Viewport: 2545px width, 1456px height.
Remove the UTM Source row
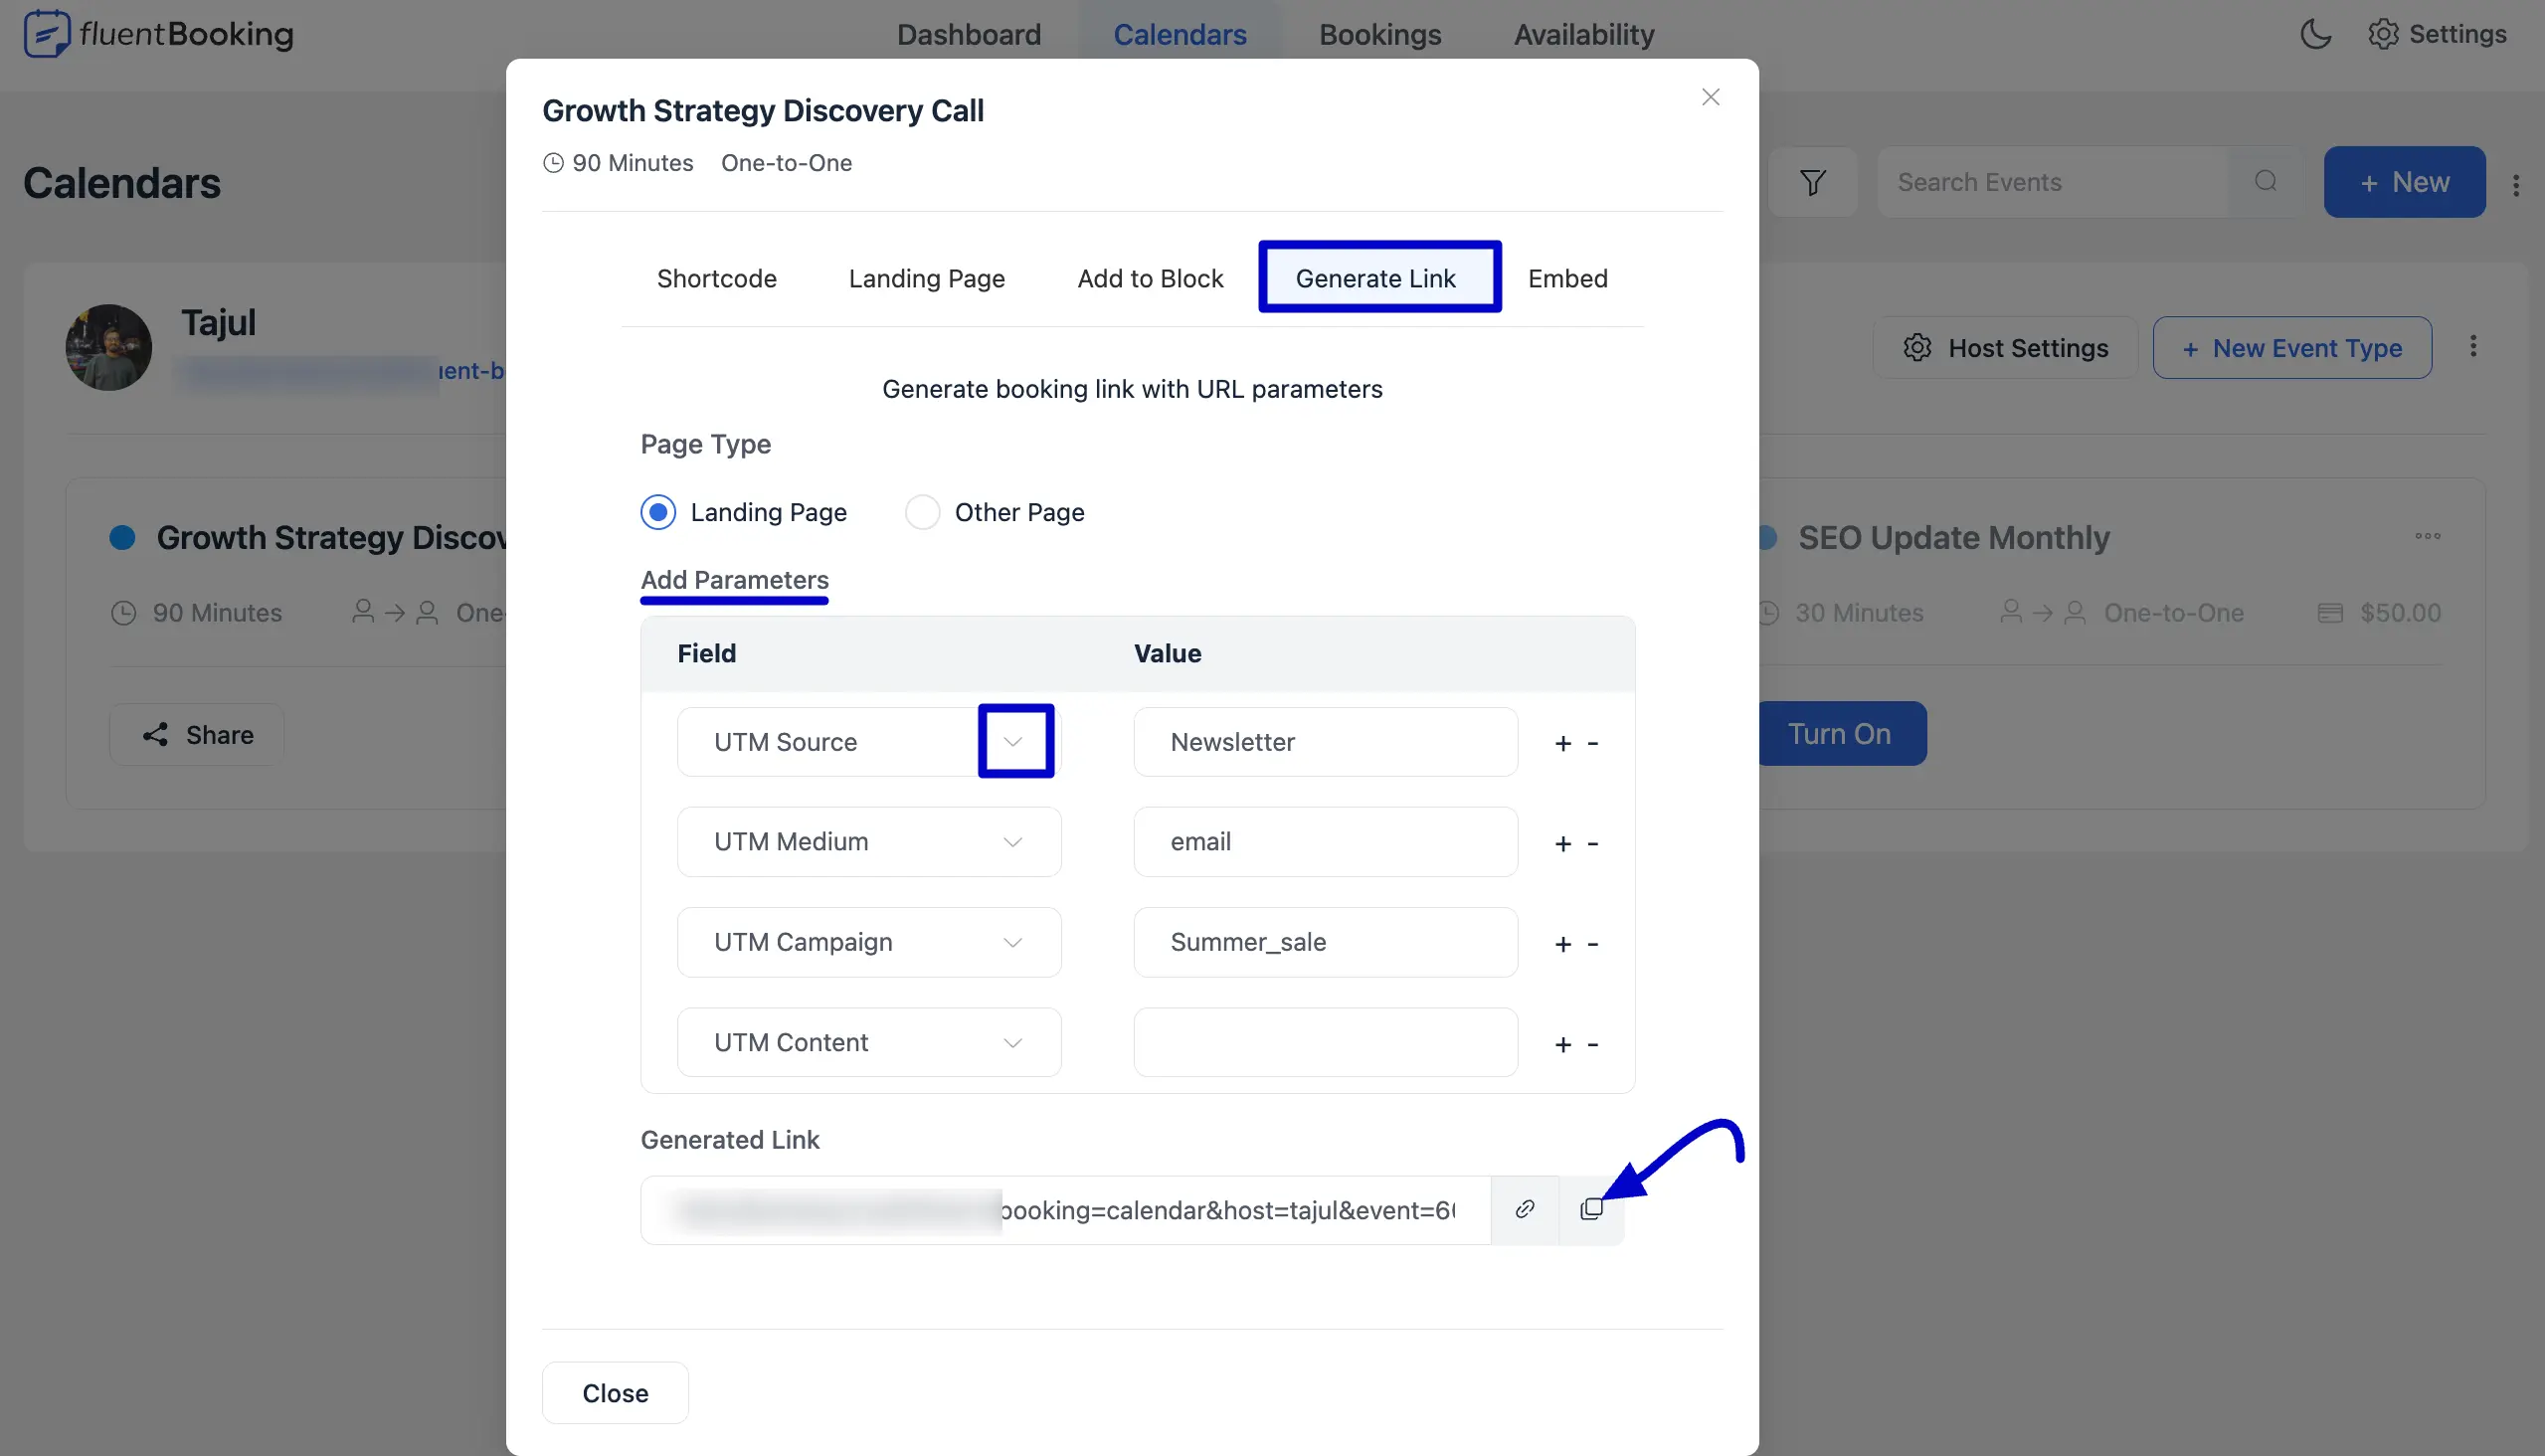(x=1593, y=743)
